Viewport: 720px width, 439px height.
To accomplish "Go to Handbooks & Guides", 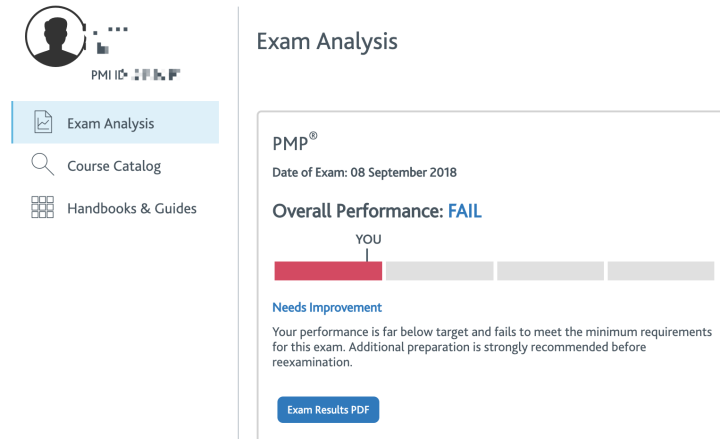I will [x=132, y=208].
